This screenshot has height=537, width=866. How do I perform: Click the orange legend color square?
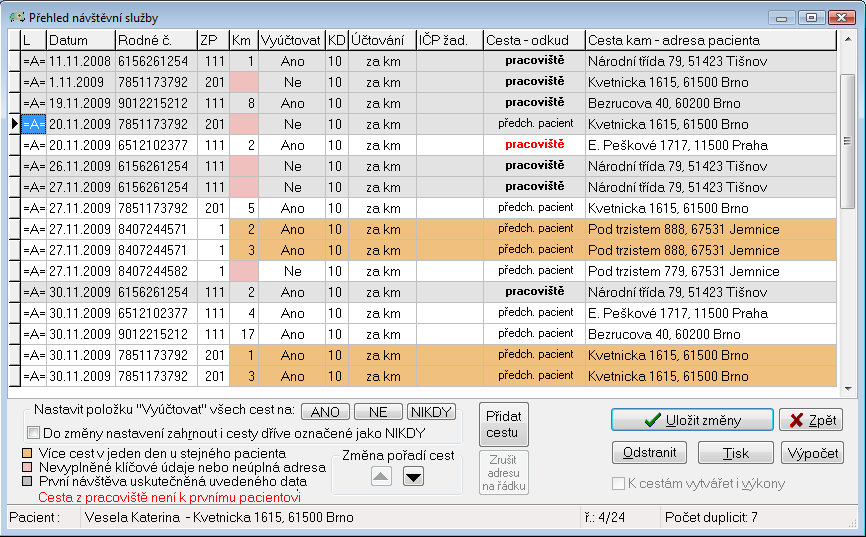(x=27, y=453)
